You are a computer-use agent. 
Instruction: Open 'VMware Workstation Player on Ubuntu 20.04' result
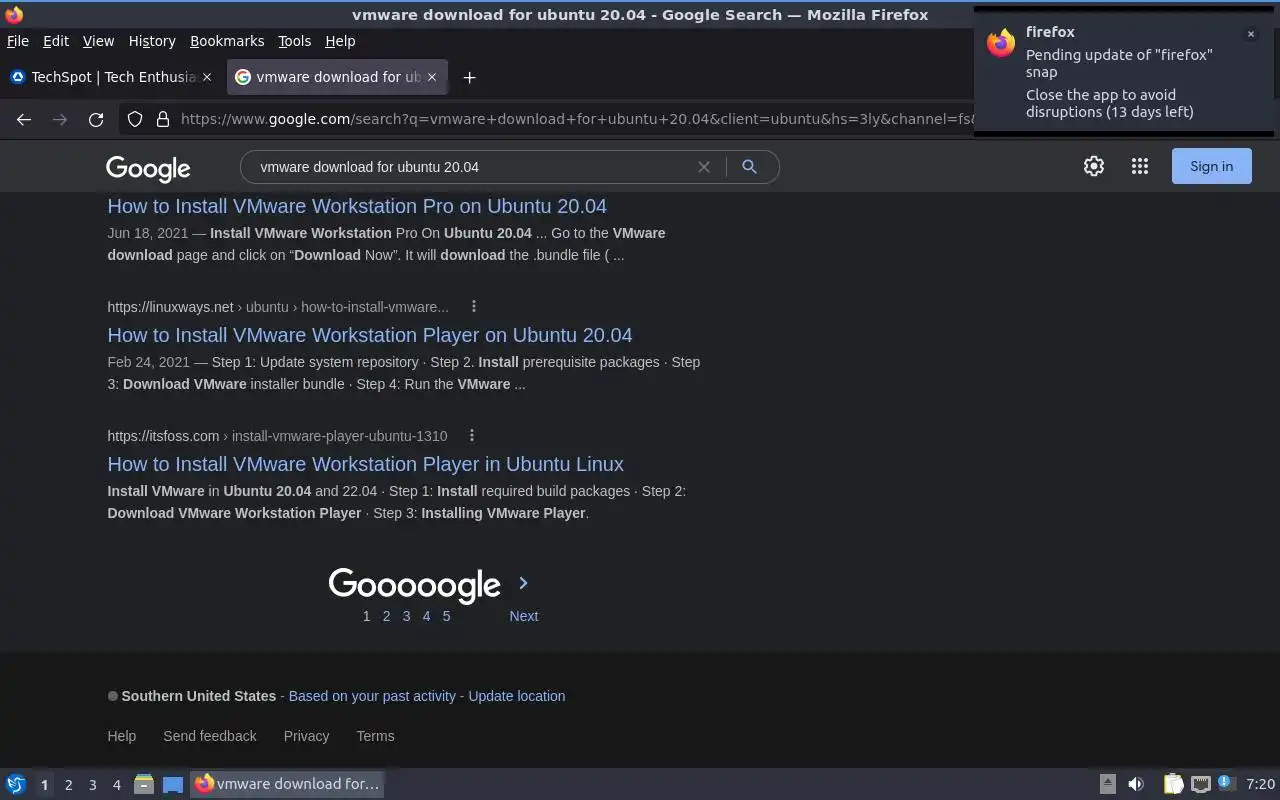370,335
